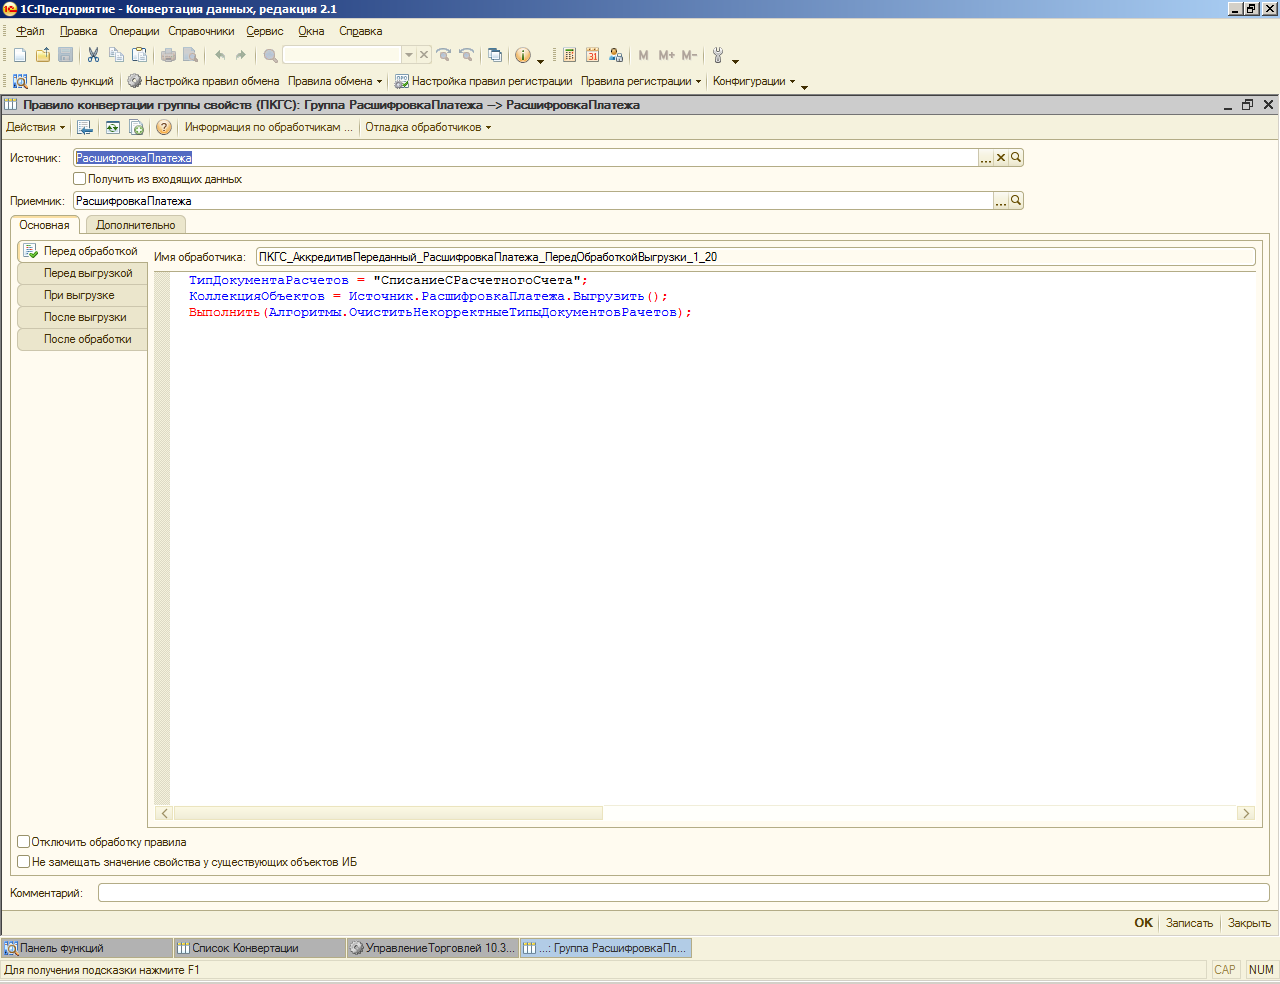Enable 'Получить из входящих данных' checkbox
This screenshot has width=1280, height=984.
click(x=80, y=179)
